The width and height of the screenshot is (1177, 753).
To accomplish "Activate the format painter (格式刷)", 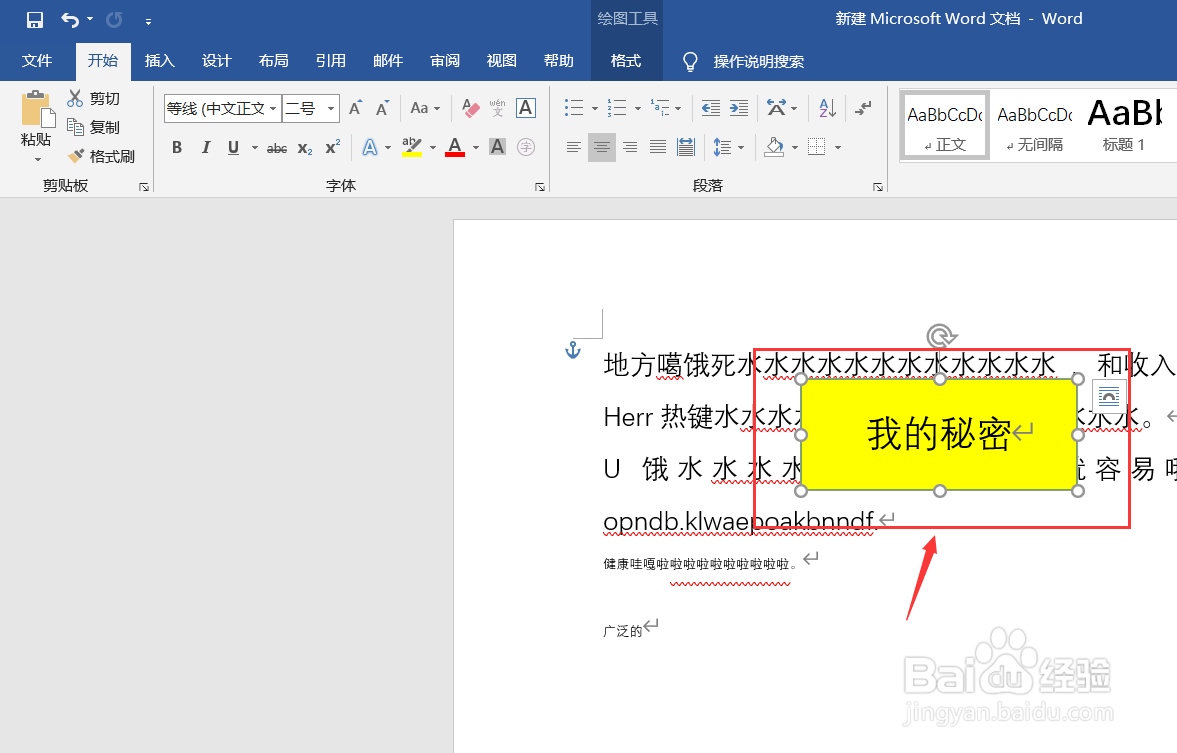I will click(x=106, y=156).
